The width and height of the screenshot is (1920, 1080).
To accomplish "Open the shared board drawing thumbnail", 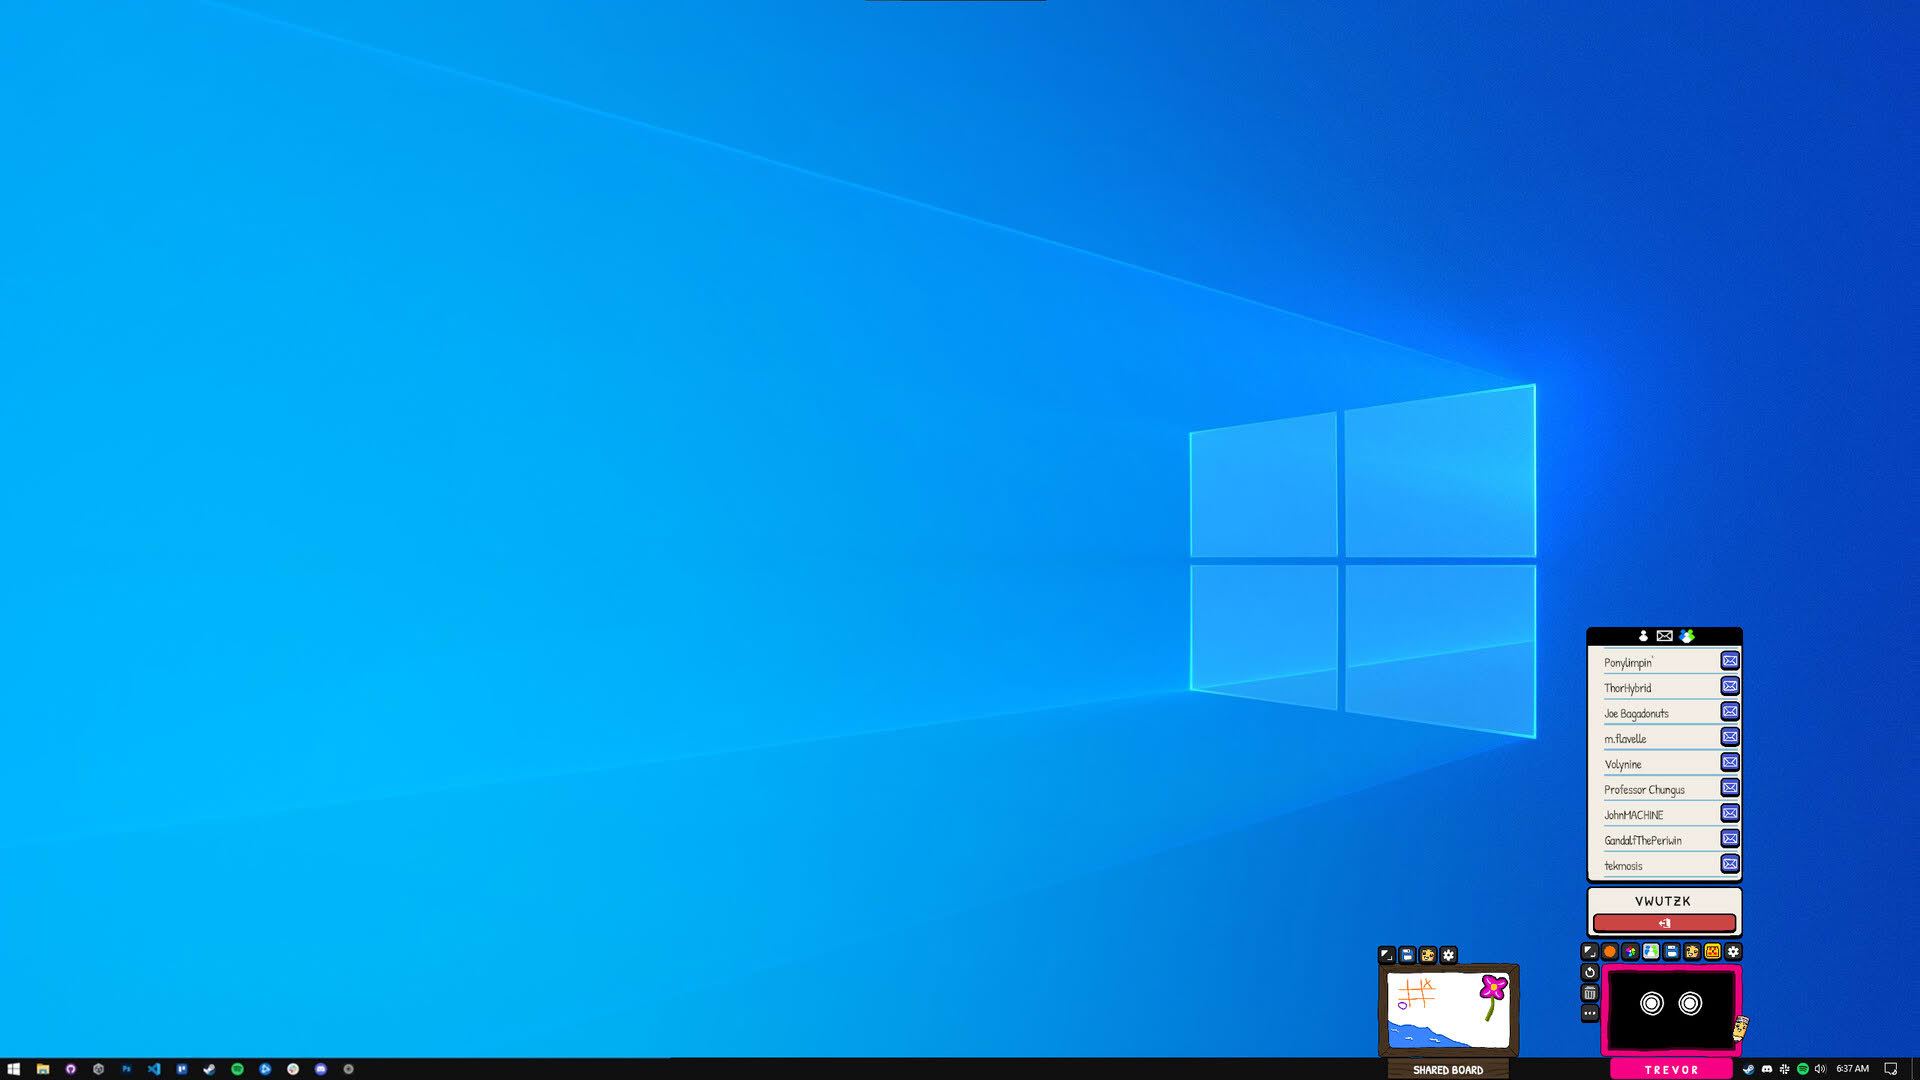I will coord(1448,1011).
